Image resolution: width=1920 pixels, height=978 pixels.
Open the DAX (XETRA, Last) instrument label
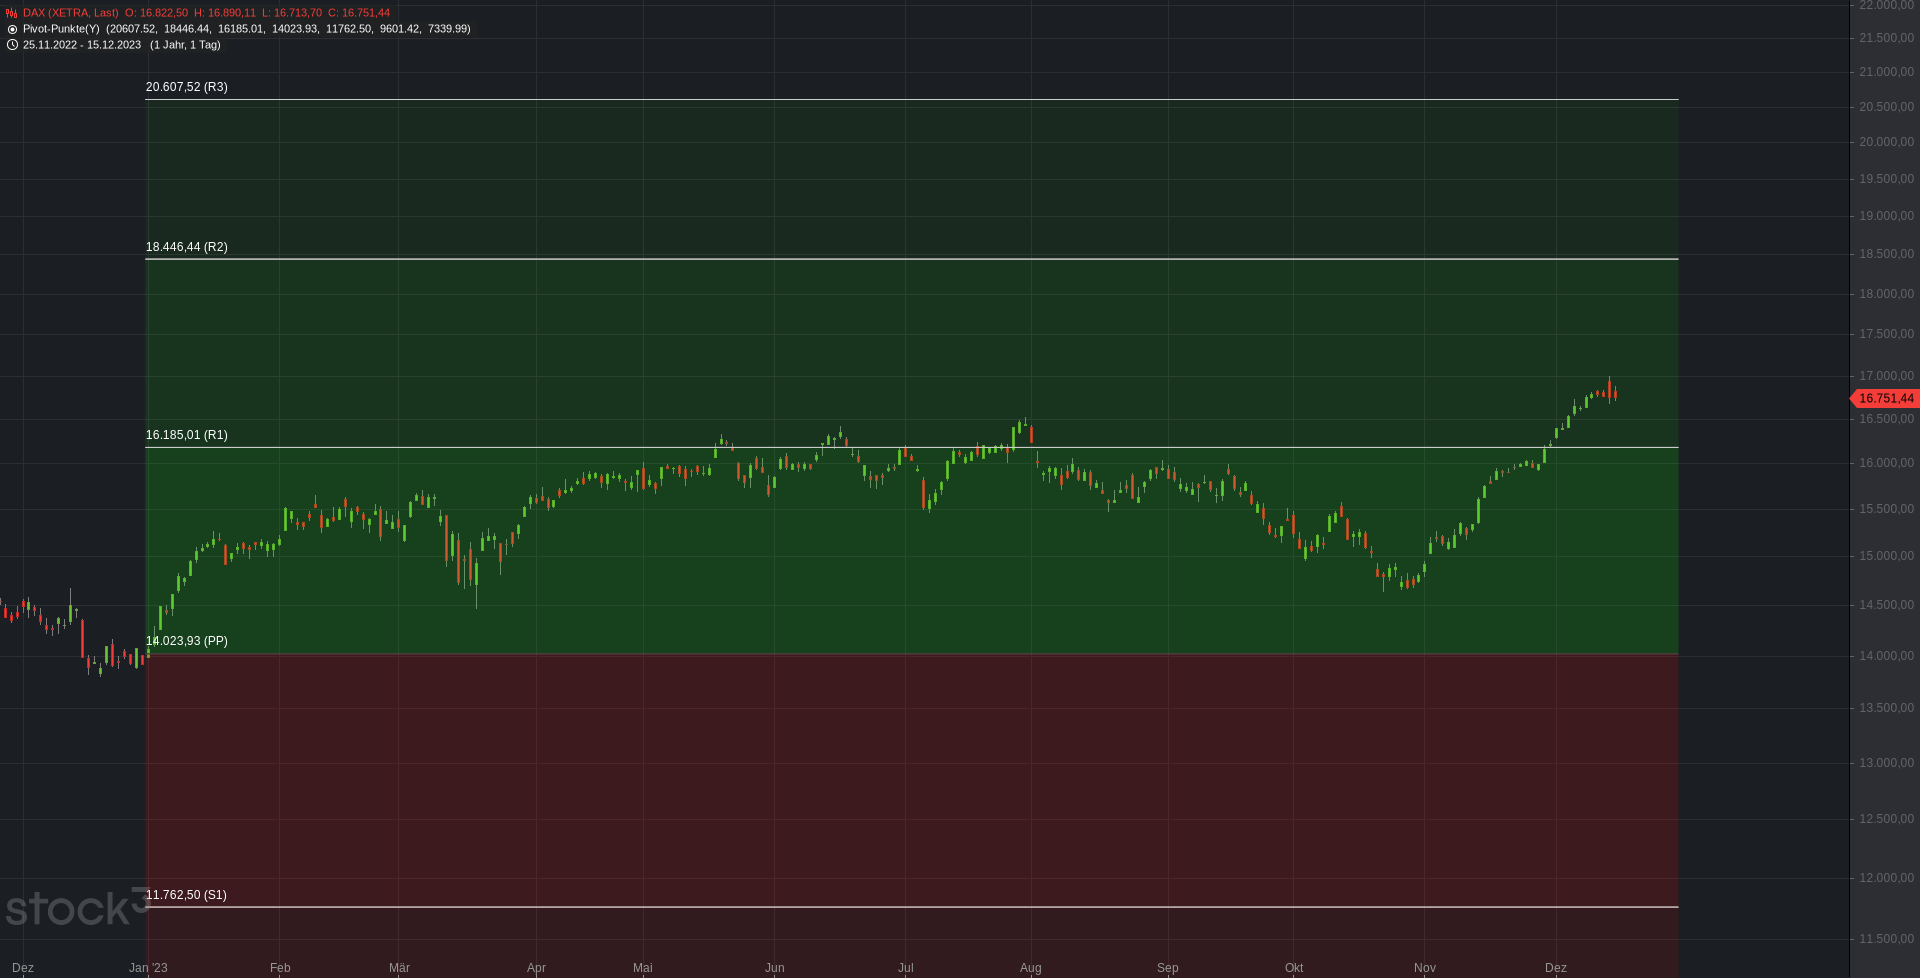click(x=70, y=13)
